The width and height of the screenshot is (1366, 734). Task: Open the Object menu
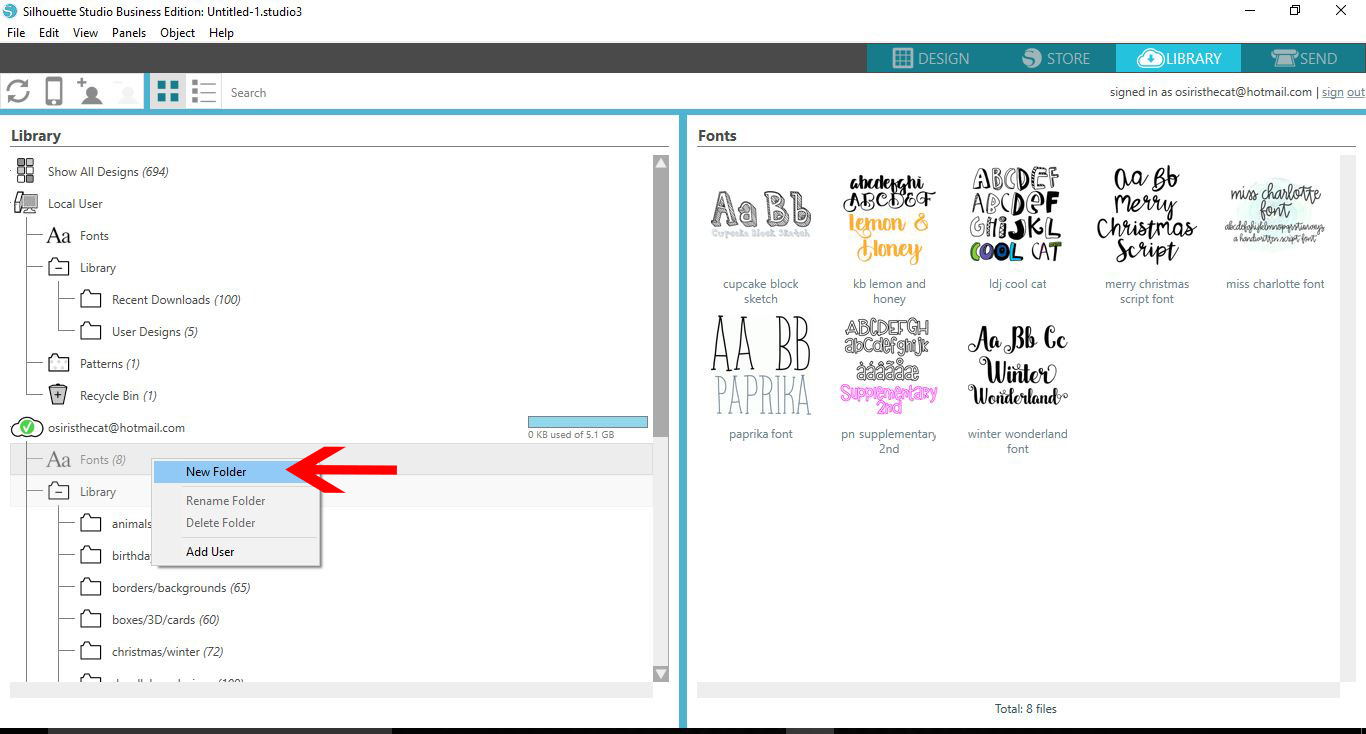point(178,33)
